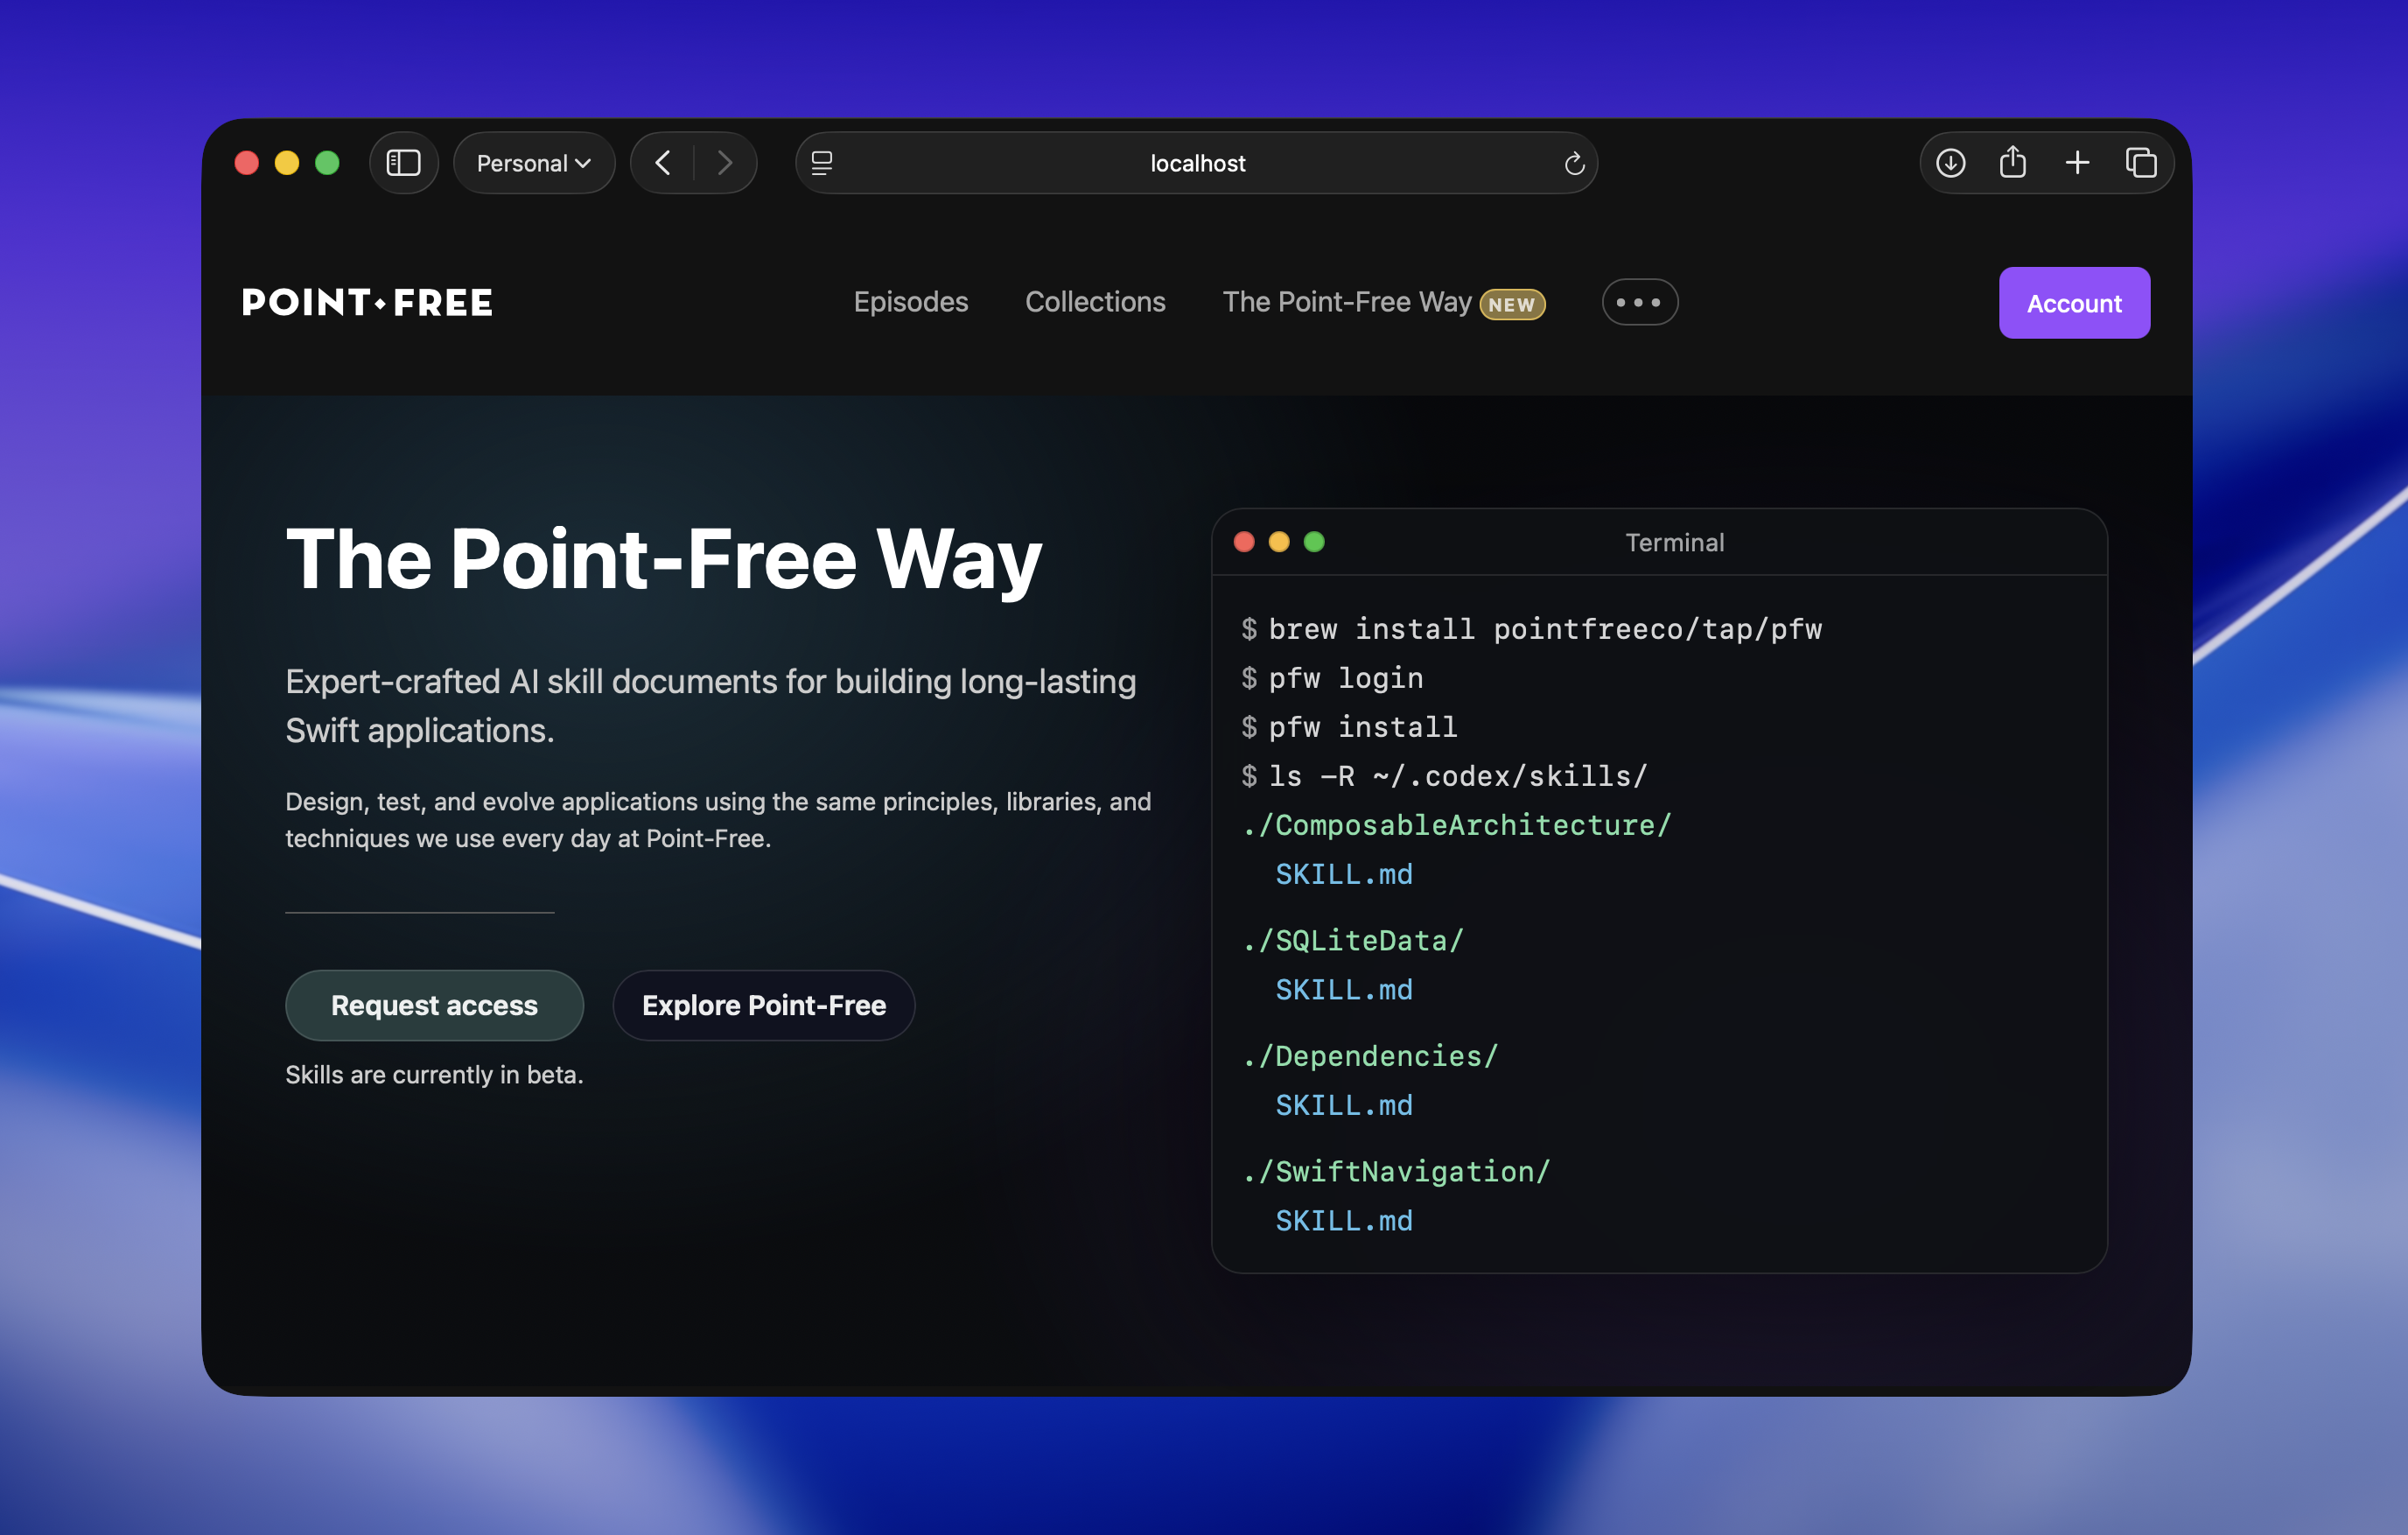Expand the three-dots more menu
The width and height of the screenshot is (2408, 1535).
(1639, 302)
